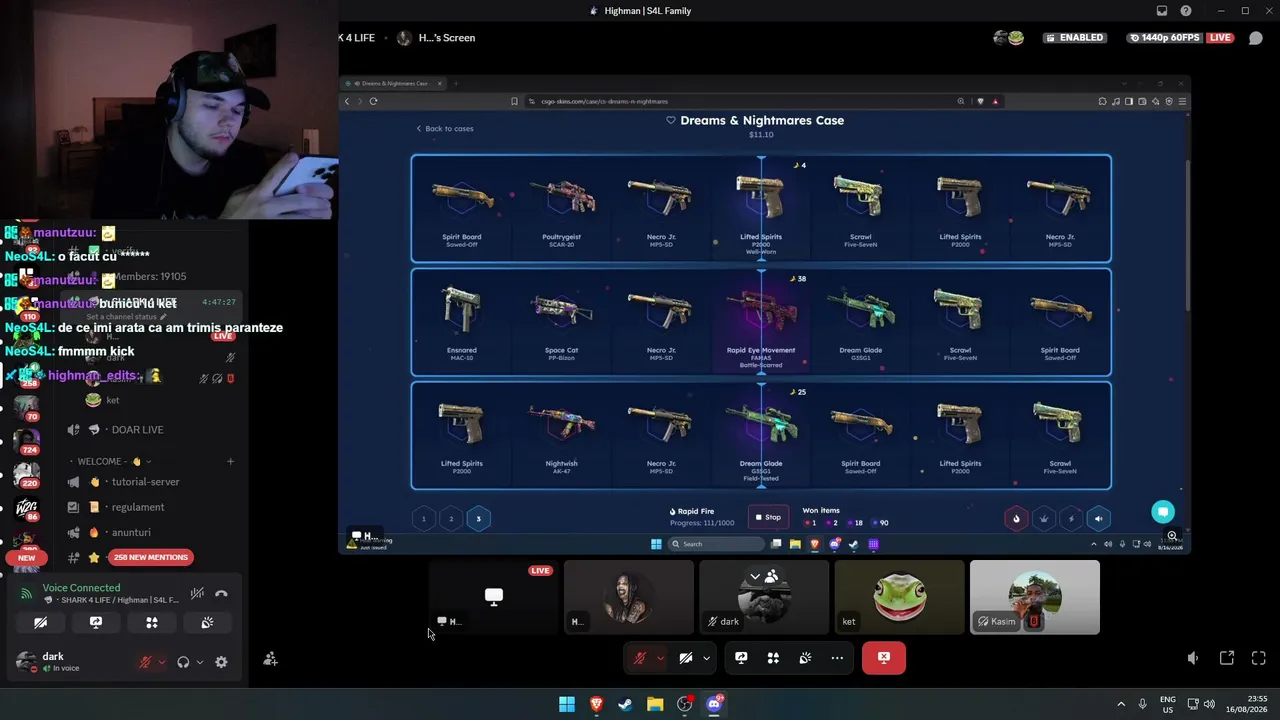
Task: Toggle the dark participant tile options chevron
Action: (x=755, y=577)
